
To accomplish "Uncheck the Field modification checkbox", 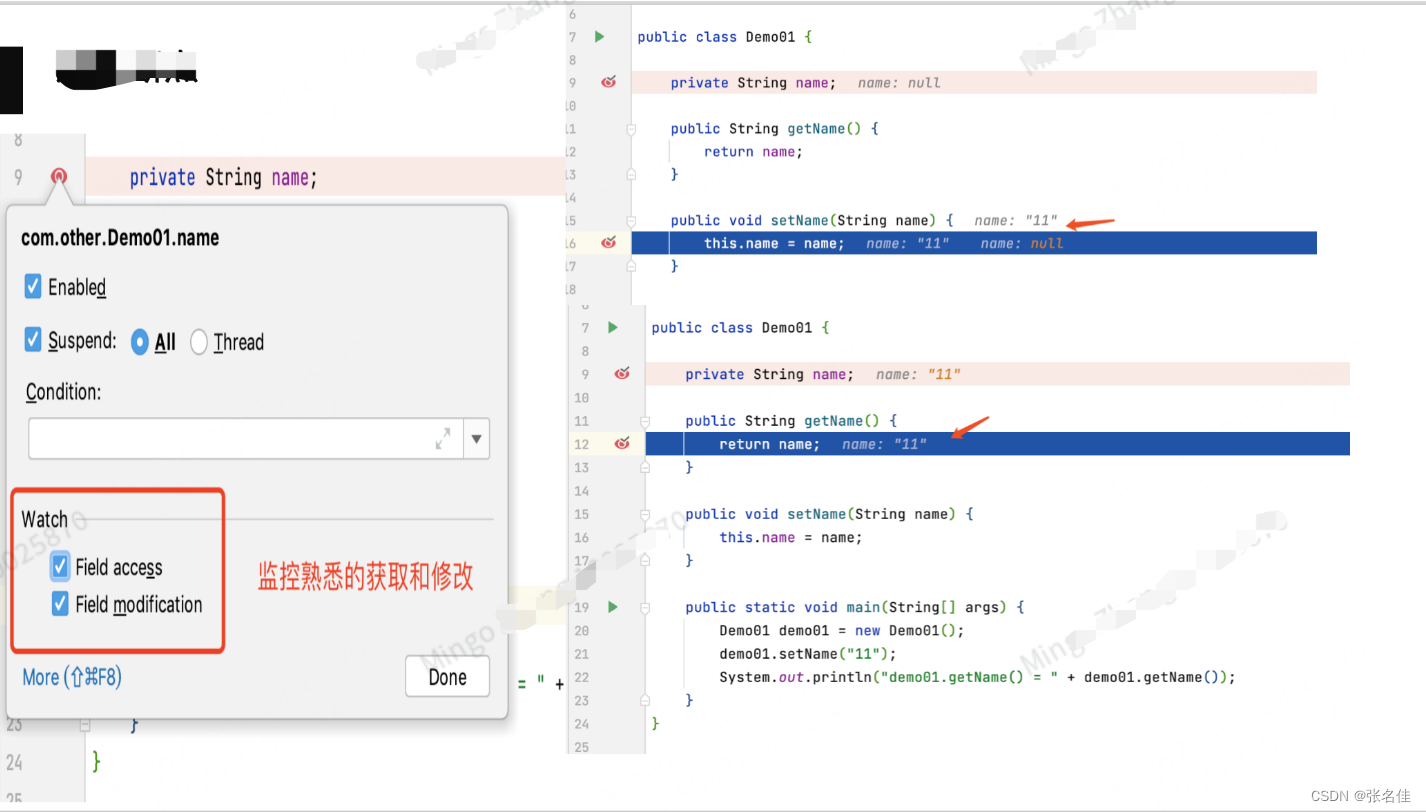I will pos(60,604).
